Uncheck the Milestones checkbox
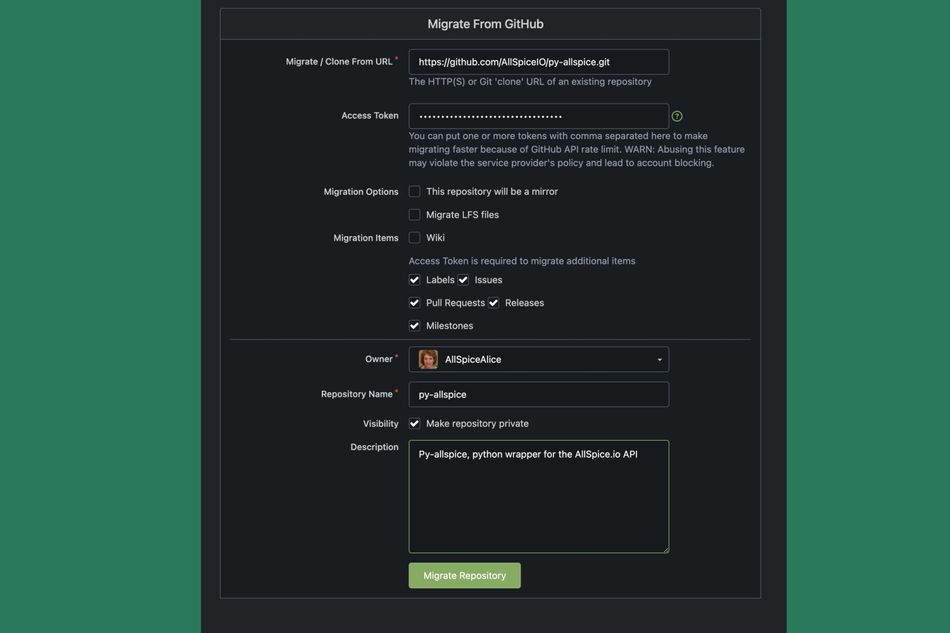The height and width of the screenshot is (633, 950). (x=414, y=326)
